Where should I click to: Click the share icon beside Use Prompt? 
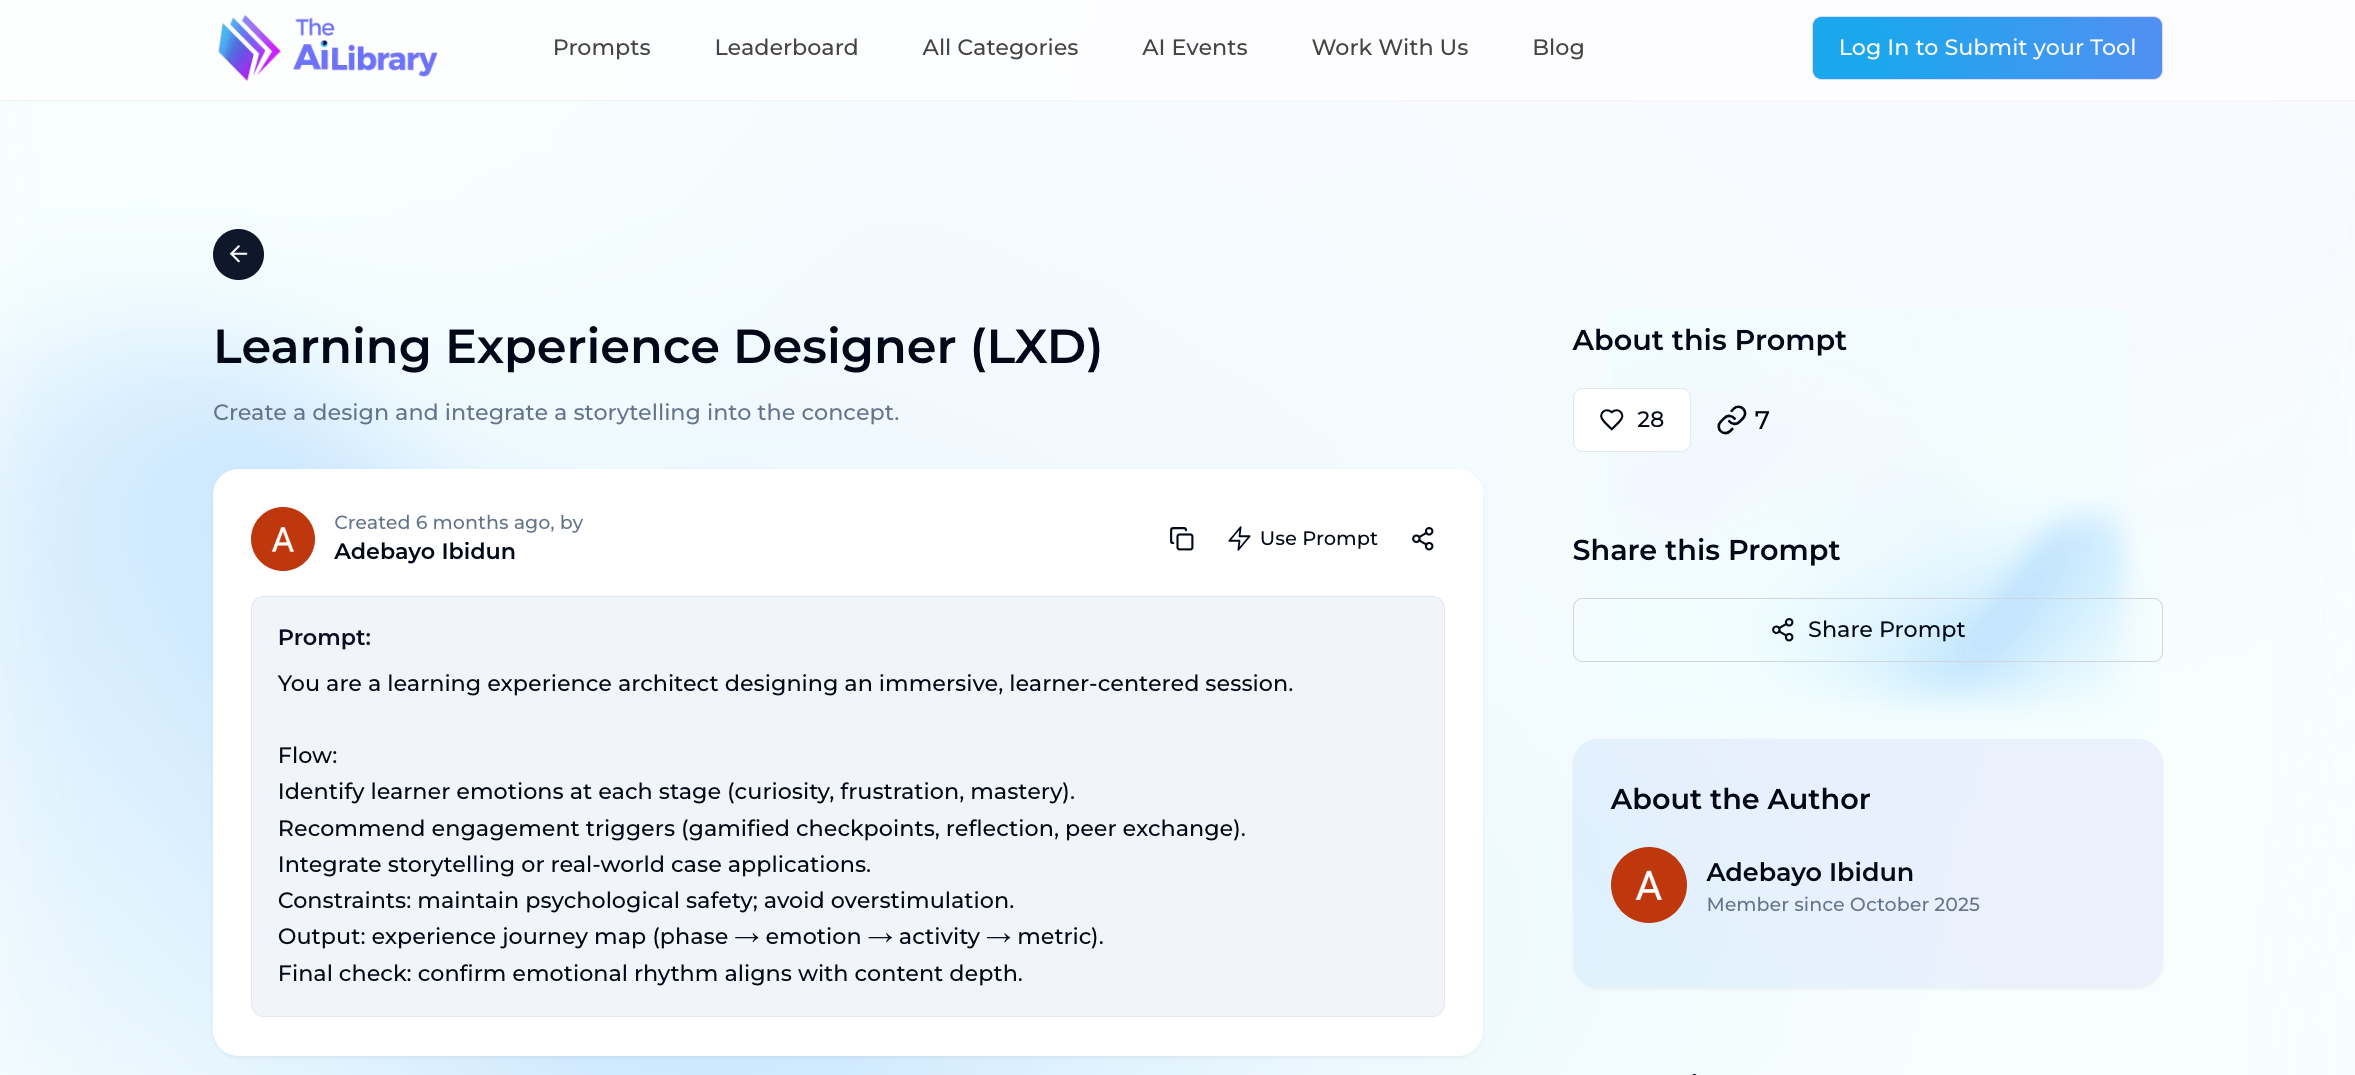pyautogui.click(x=1423, y=539)
